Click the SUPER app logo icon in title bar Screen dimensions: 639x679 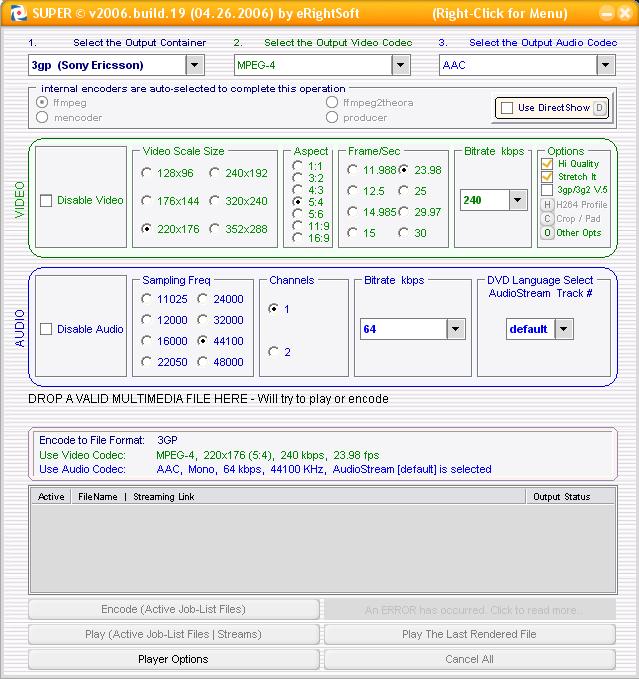tap(18, 13)
